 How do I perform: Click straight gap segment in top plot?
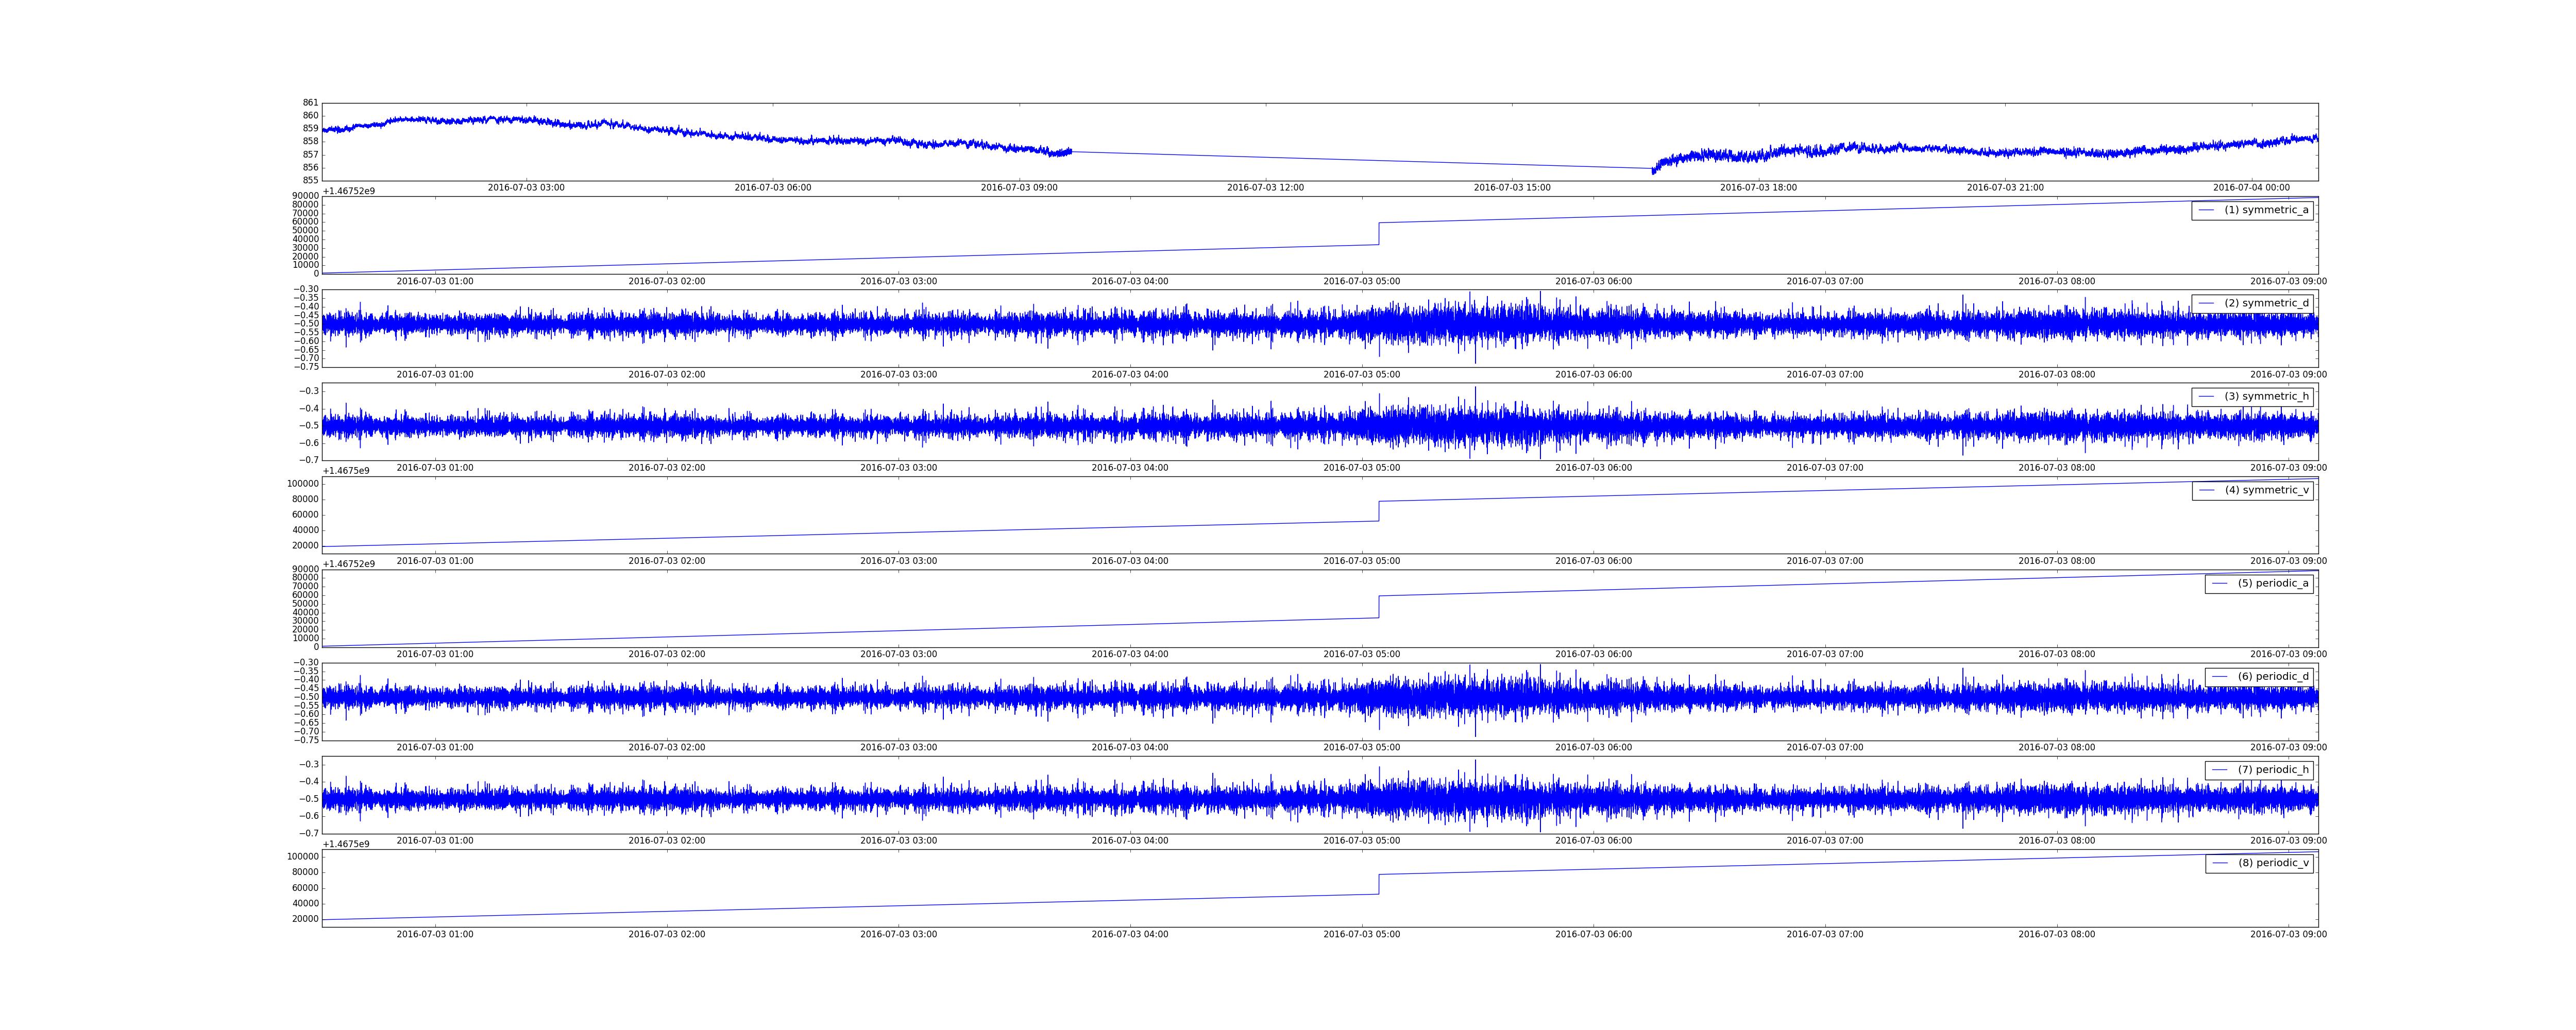point(1360,160)
